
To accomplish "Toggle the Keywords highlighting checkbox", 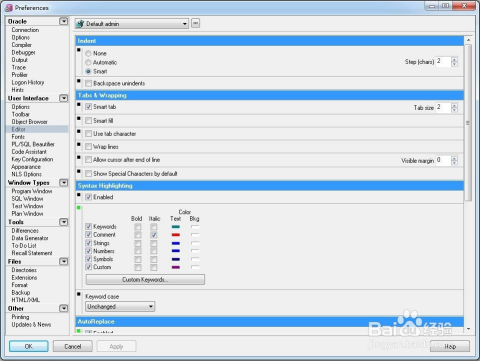I will click(88, 227).
